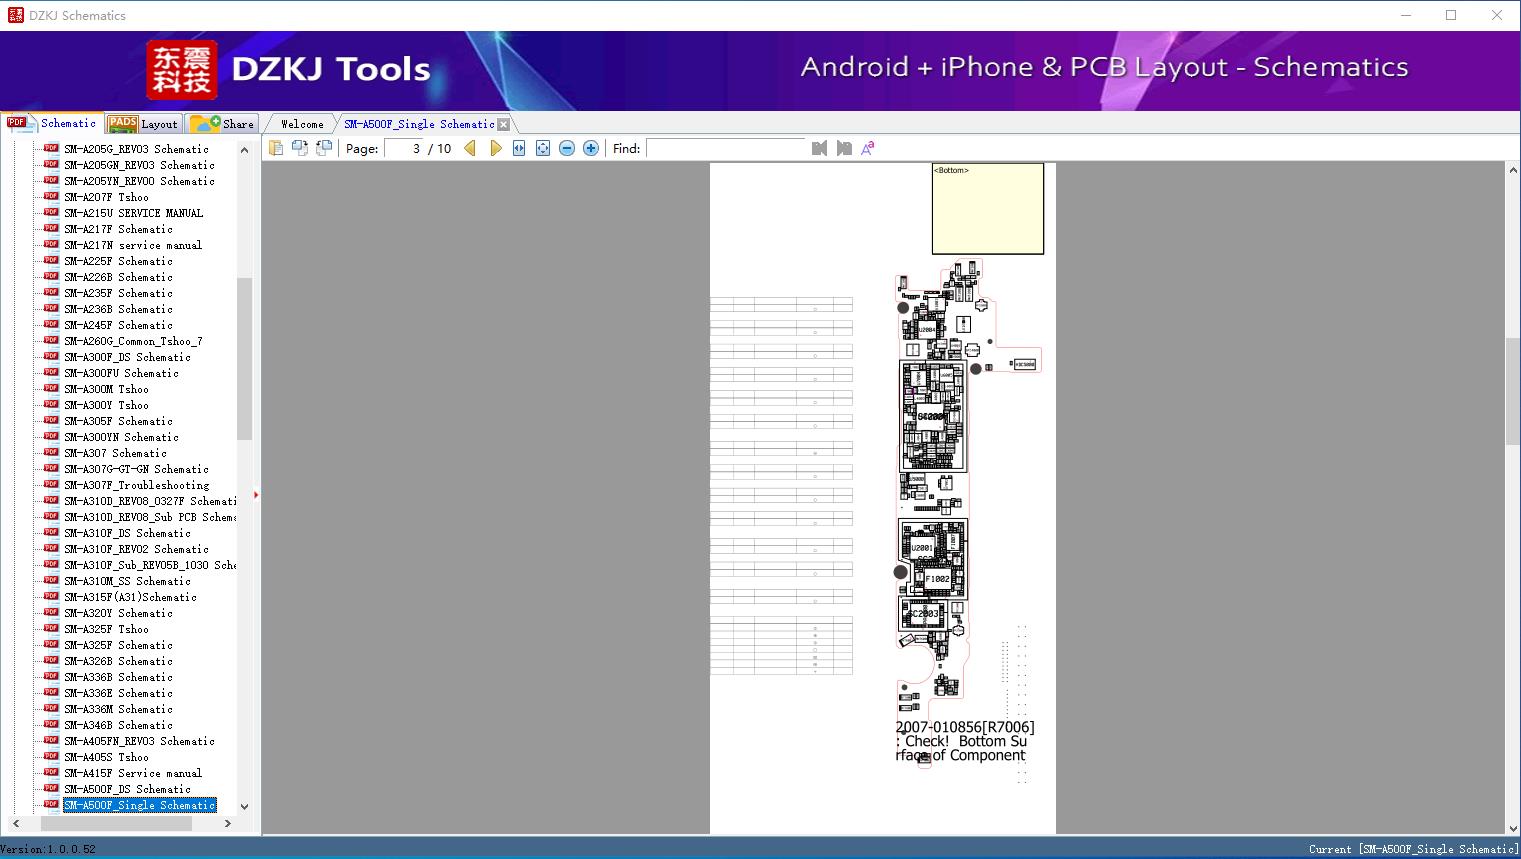Zoom in with the plus icon

tap(591, 148)
